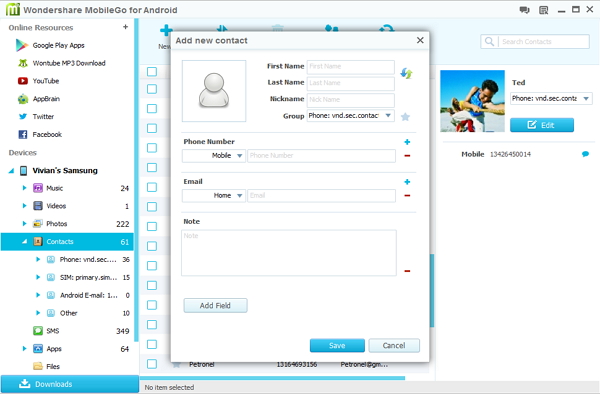Remove the Note field
The height and width of the screenshot is (394, 600).
point(407,271)
